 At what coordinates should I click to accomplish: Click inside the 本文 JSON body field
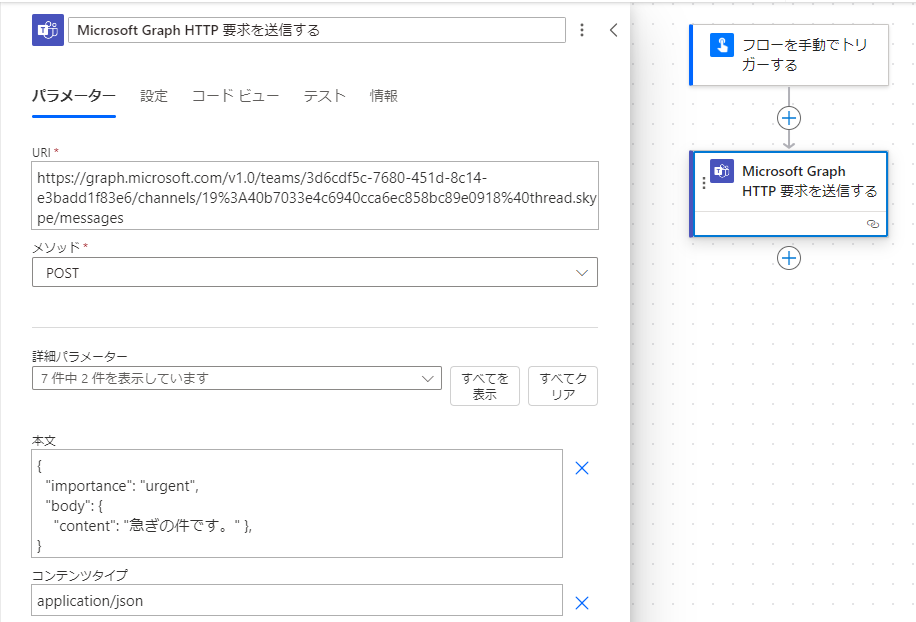pyautogui.click(x=297, y=503)
